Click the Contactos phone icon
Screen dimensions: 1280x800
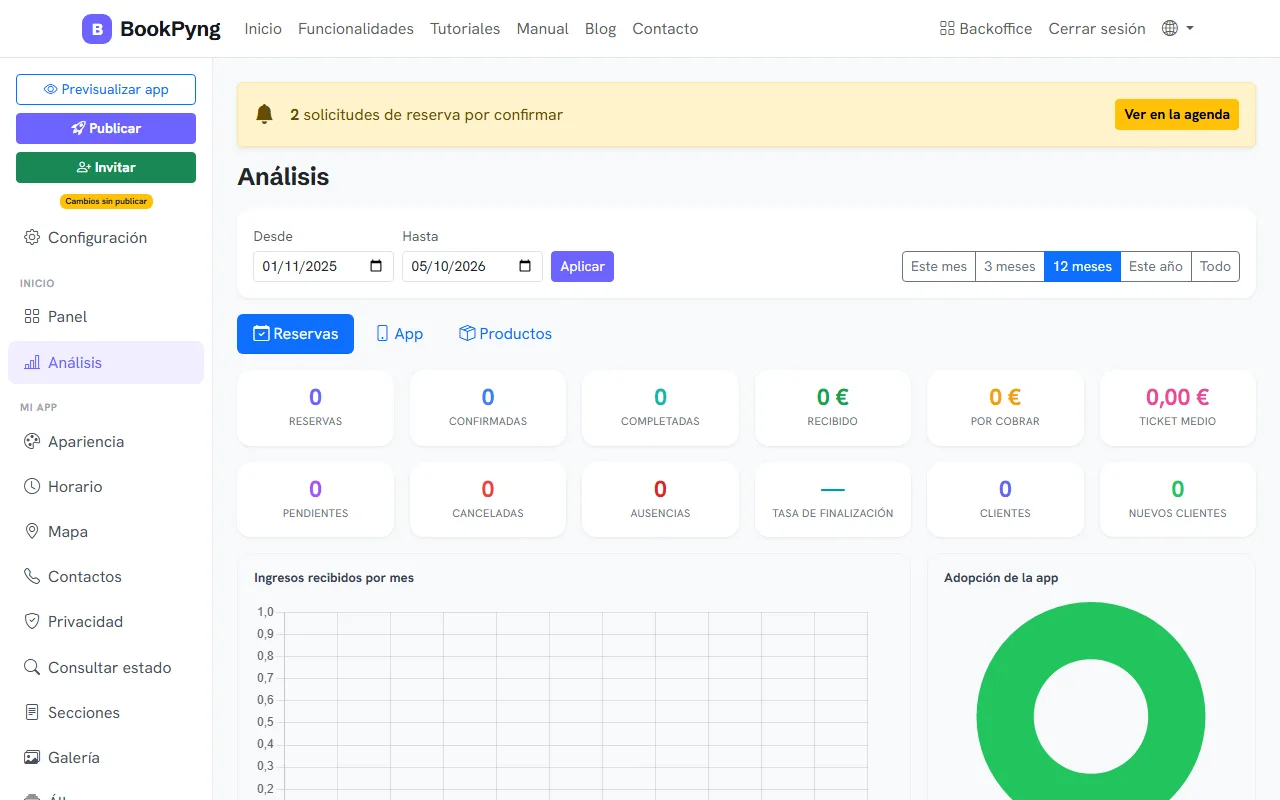[32, 576]
